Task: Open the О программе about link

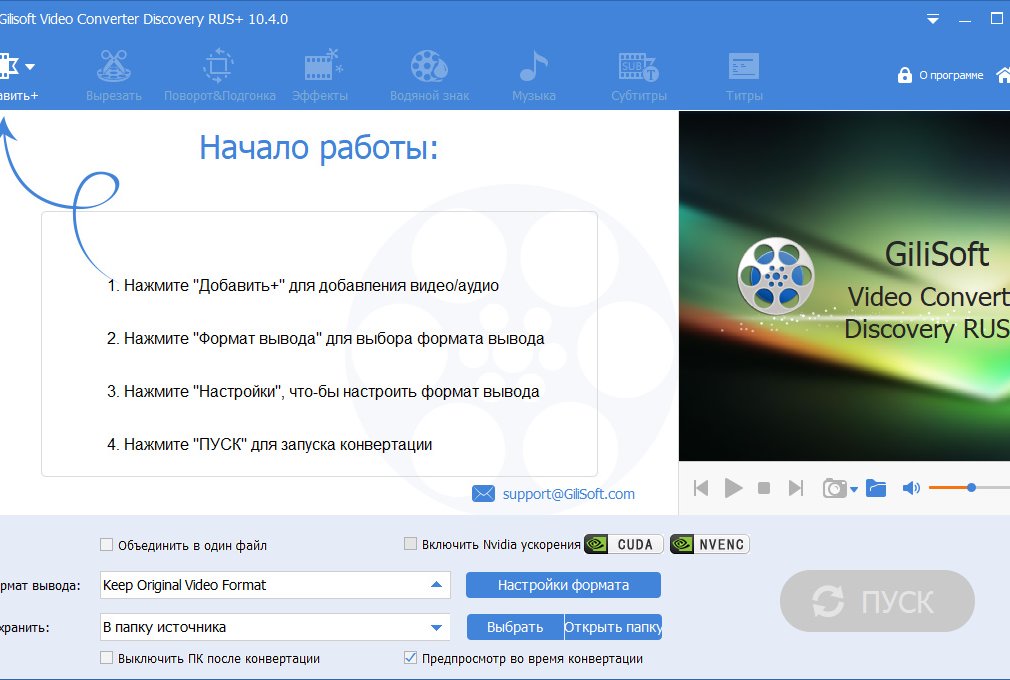Action: [951, 75]
